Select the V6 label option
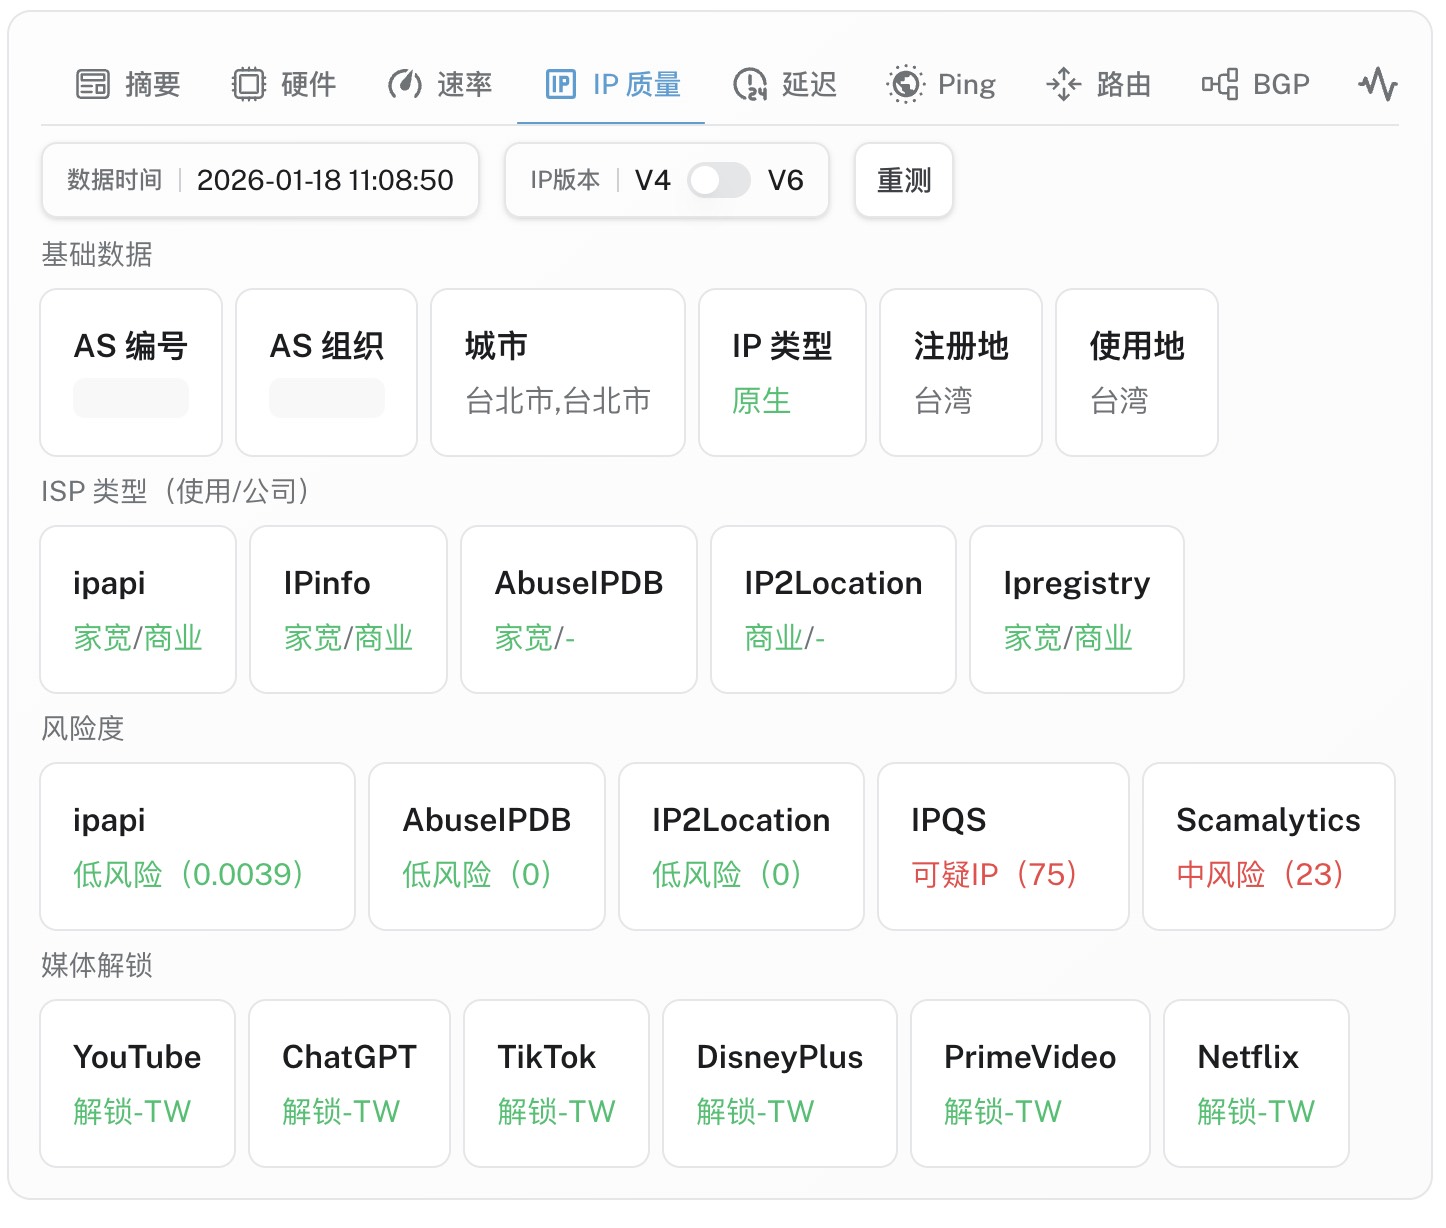The height and width of the screenshot is (1228, 1446). tap(785, 181)
